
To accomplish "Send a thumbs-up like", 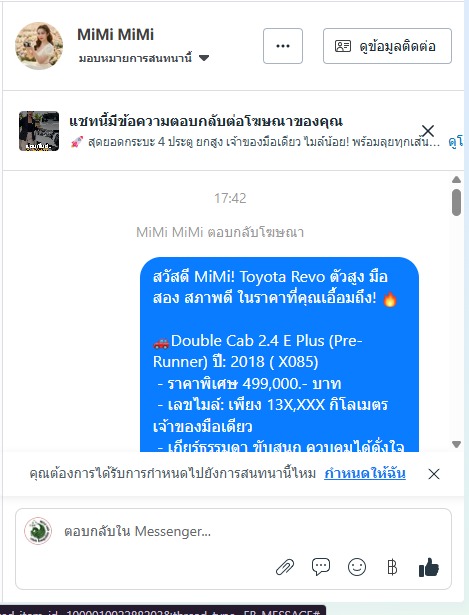I will click(x=429, y=567).
